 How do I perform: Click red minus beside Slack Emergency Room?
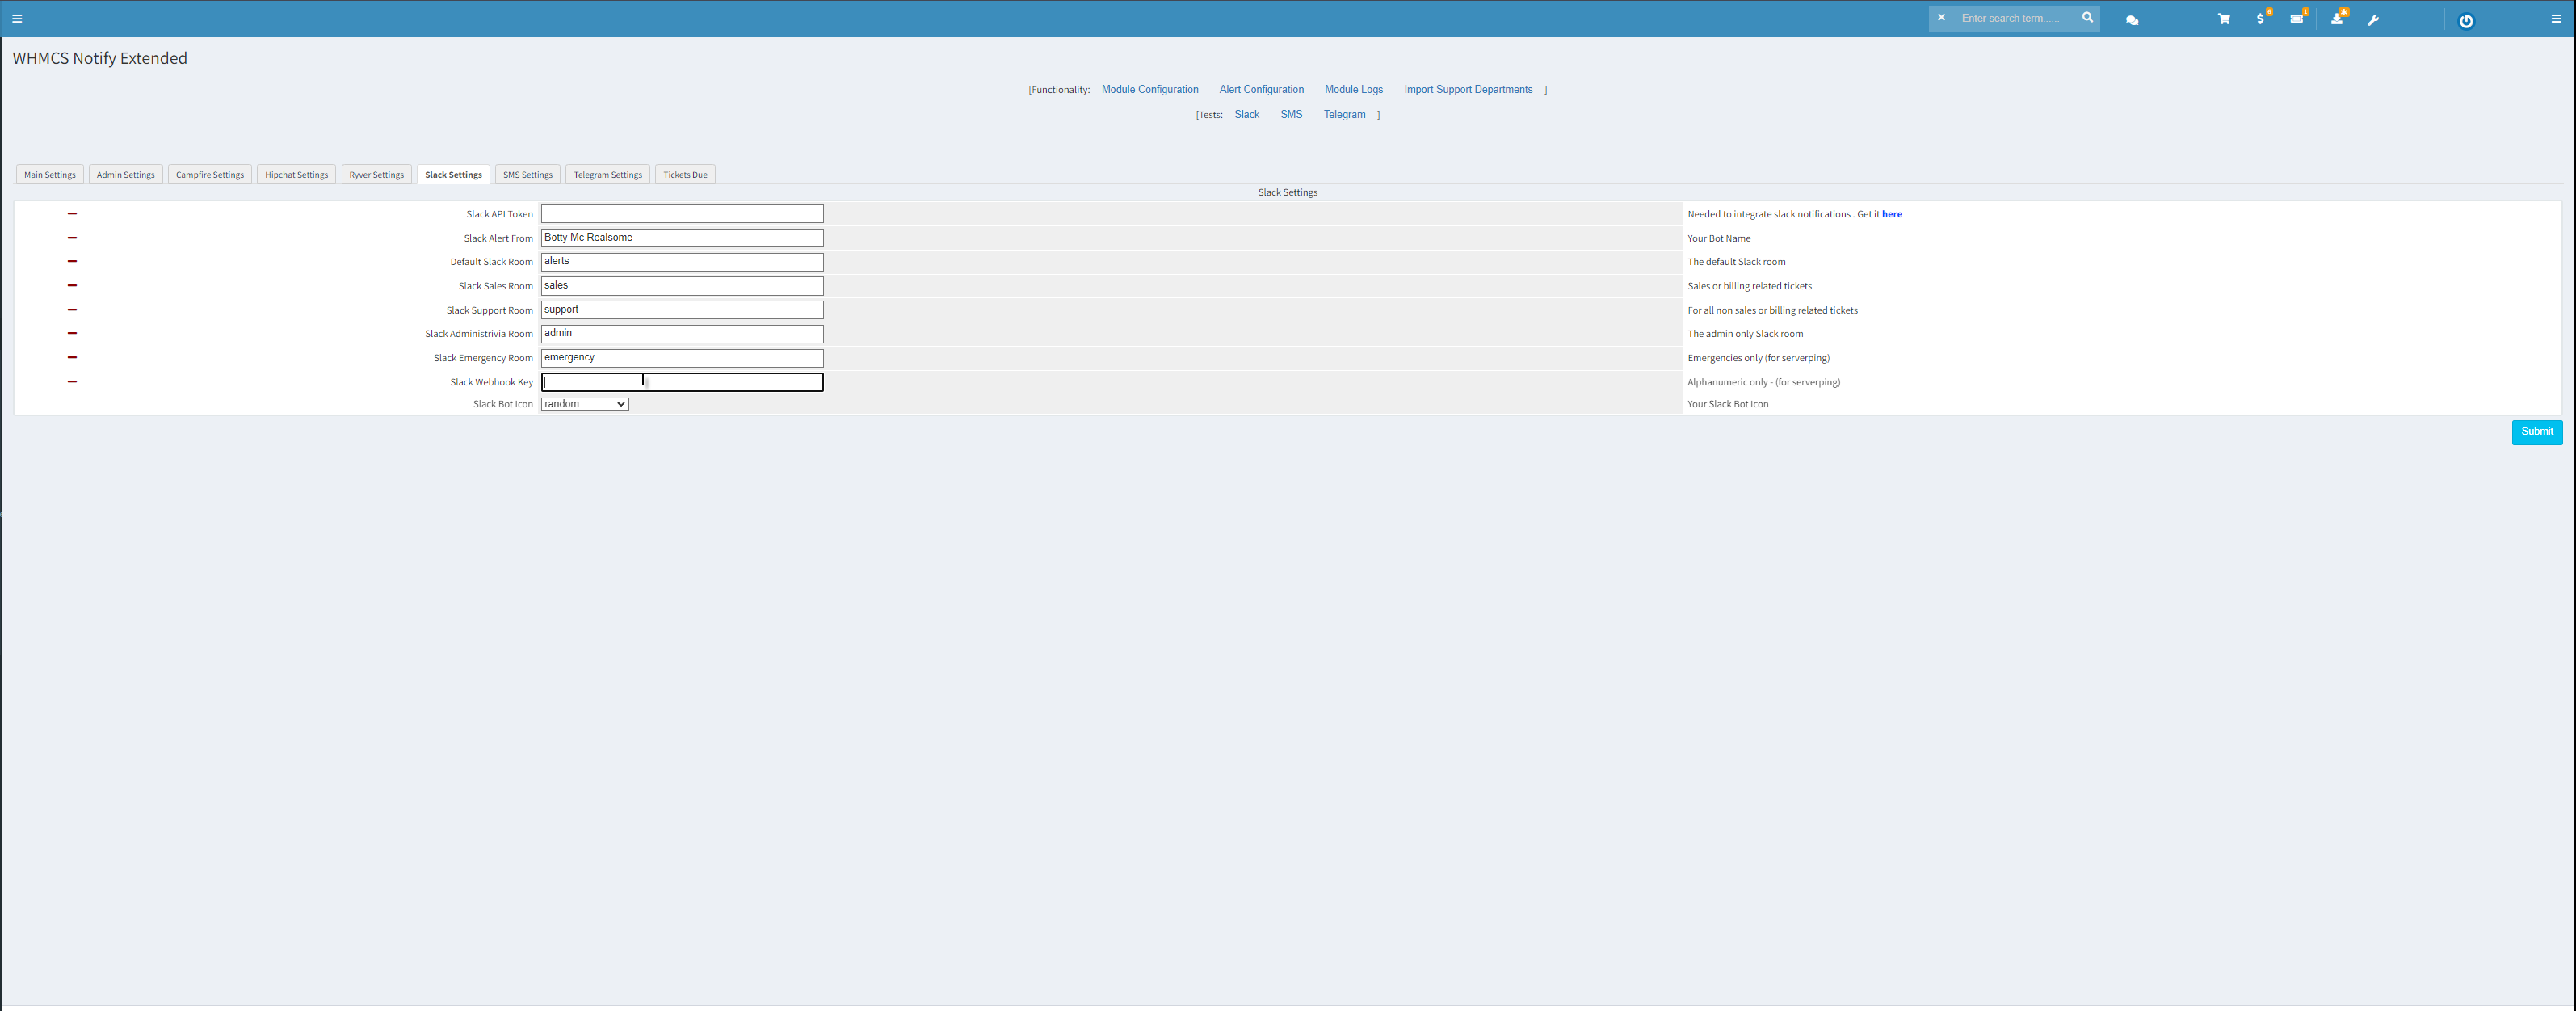pos(72,358)
